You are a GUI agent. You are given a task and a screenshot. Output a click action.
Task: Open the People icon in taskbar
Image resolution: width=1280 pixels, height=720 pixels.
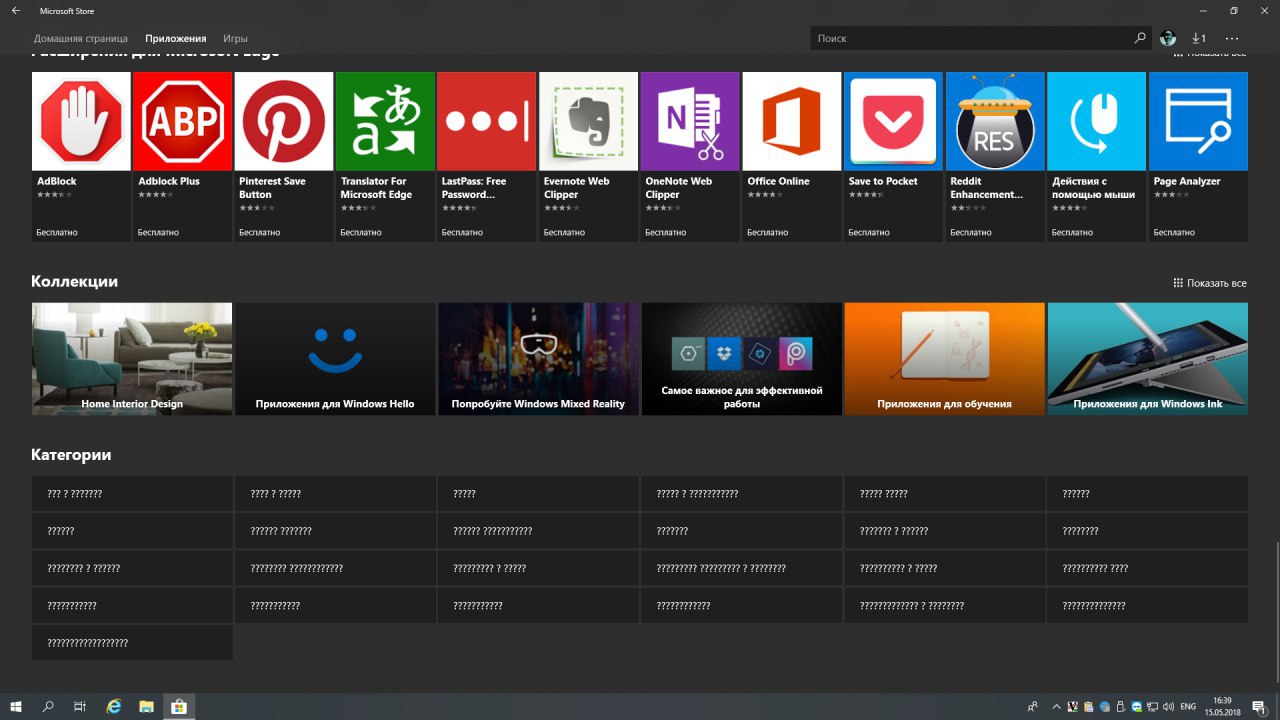(x=1032, y=706)
